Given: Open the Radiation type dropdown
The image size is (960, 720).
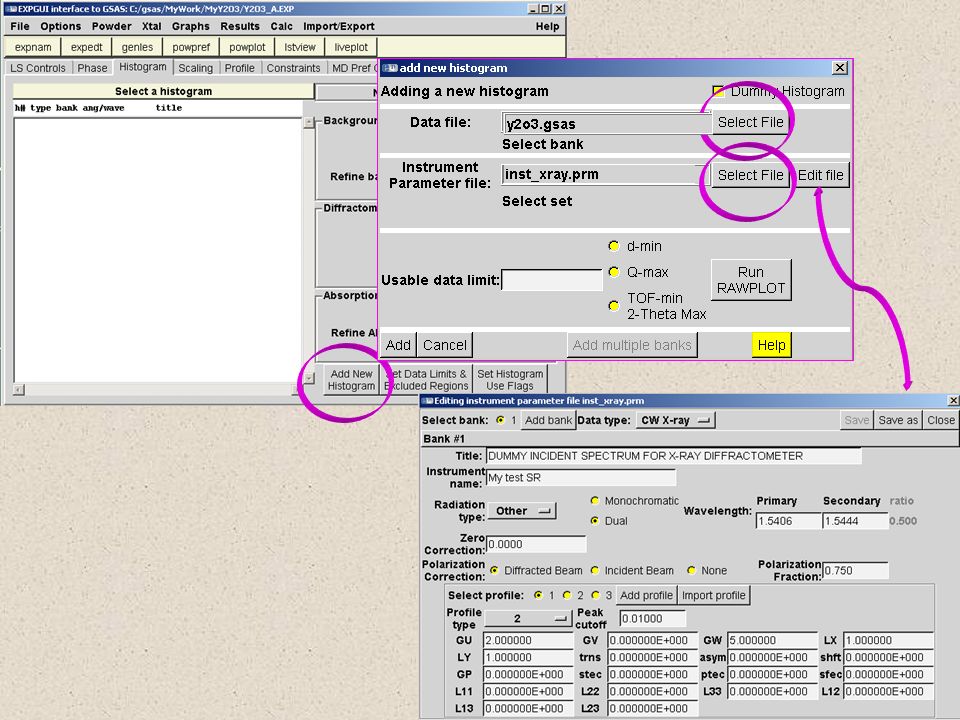Looking at the screenshot, I should pos(522,511).
